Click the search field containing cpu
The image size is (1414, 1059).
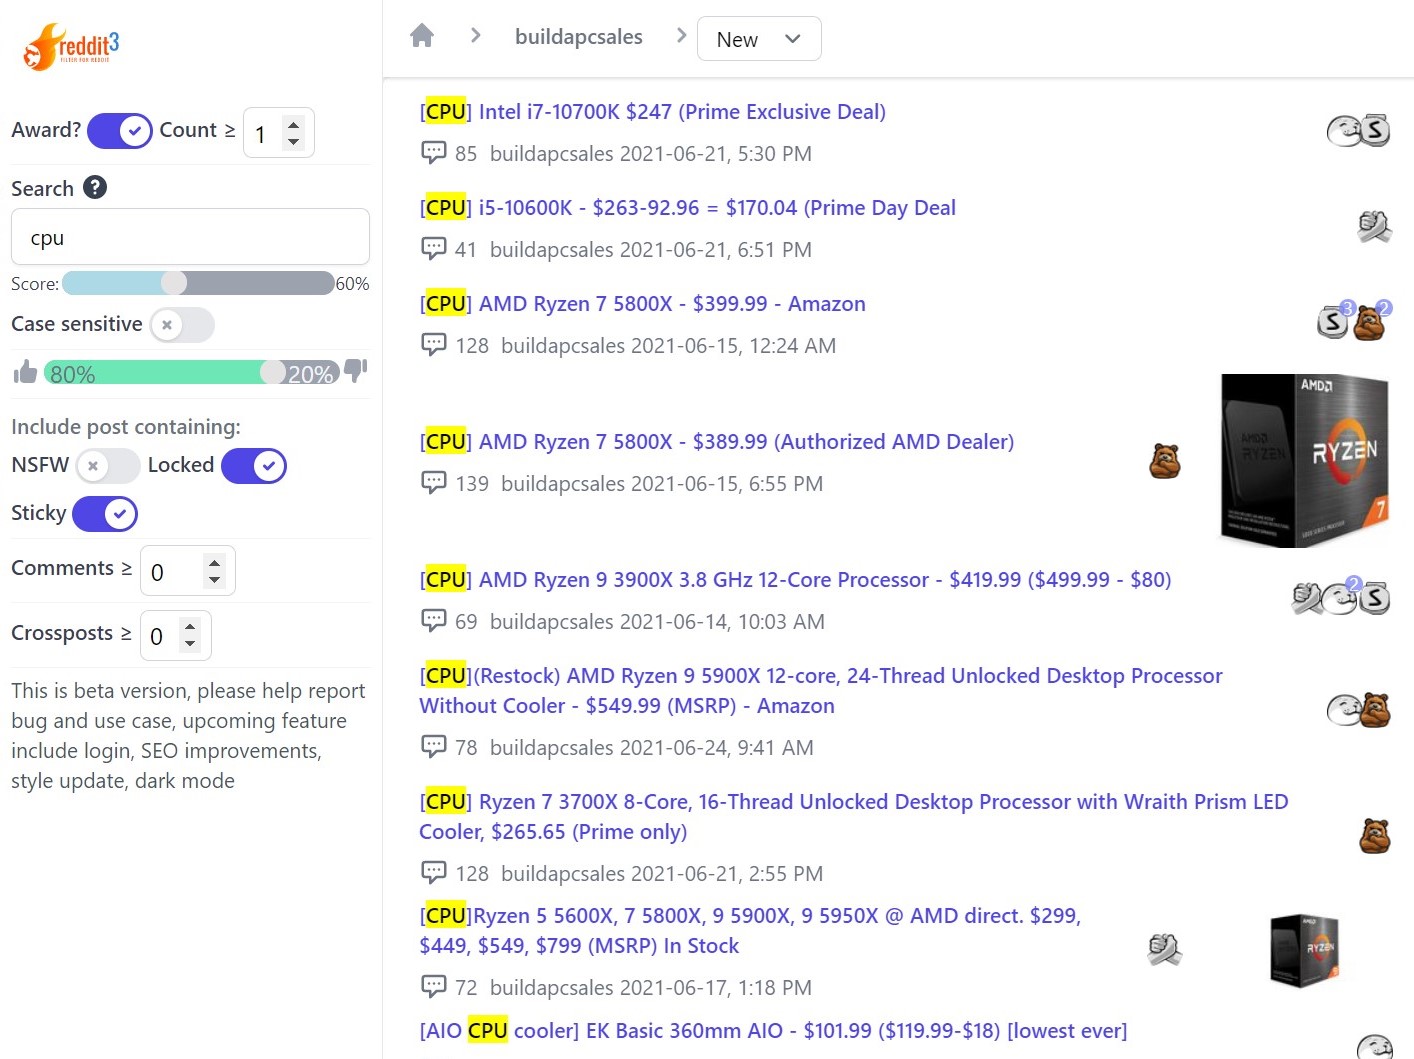click(x=190, y=237)
